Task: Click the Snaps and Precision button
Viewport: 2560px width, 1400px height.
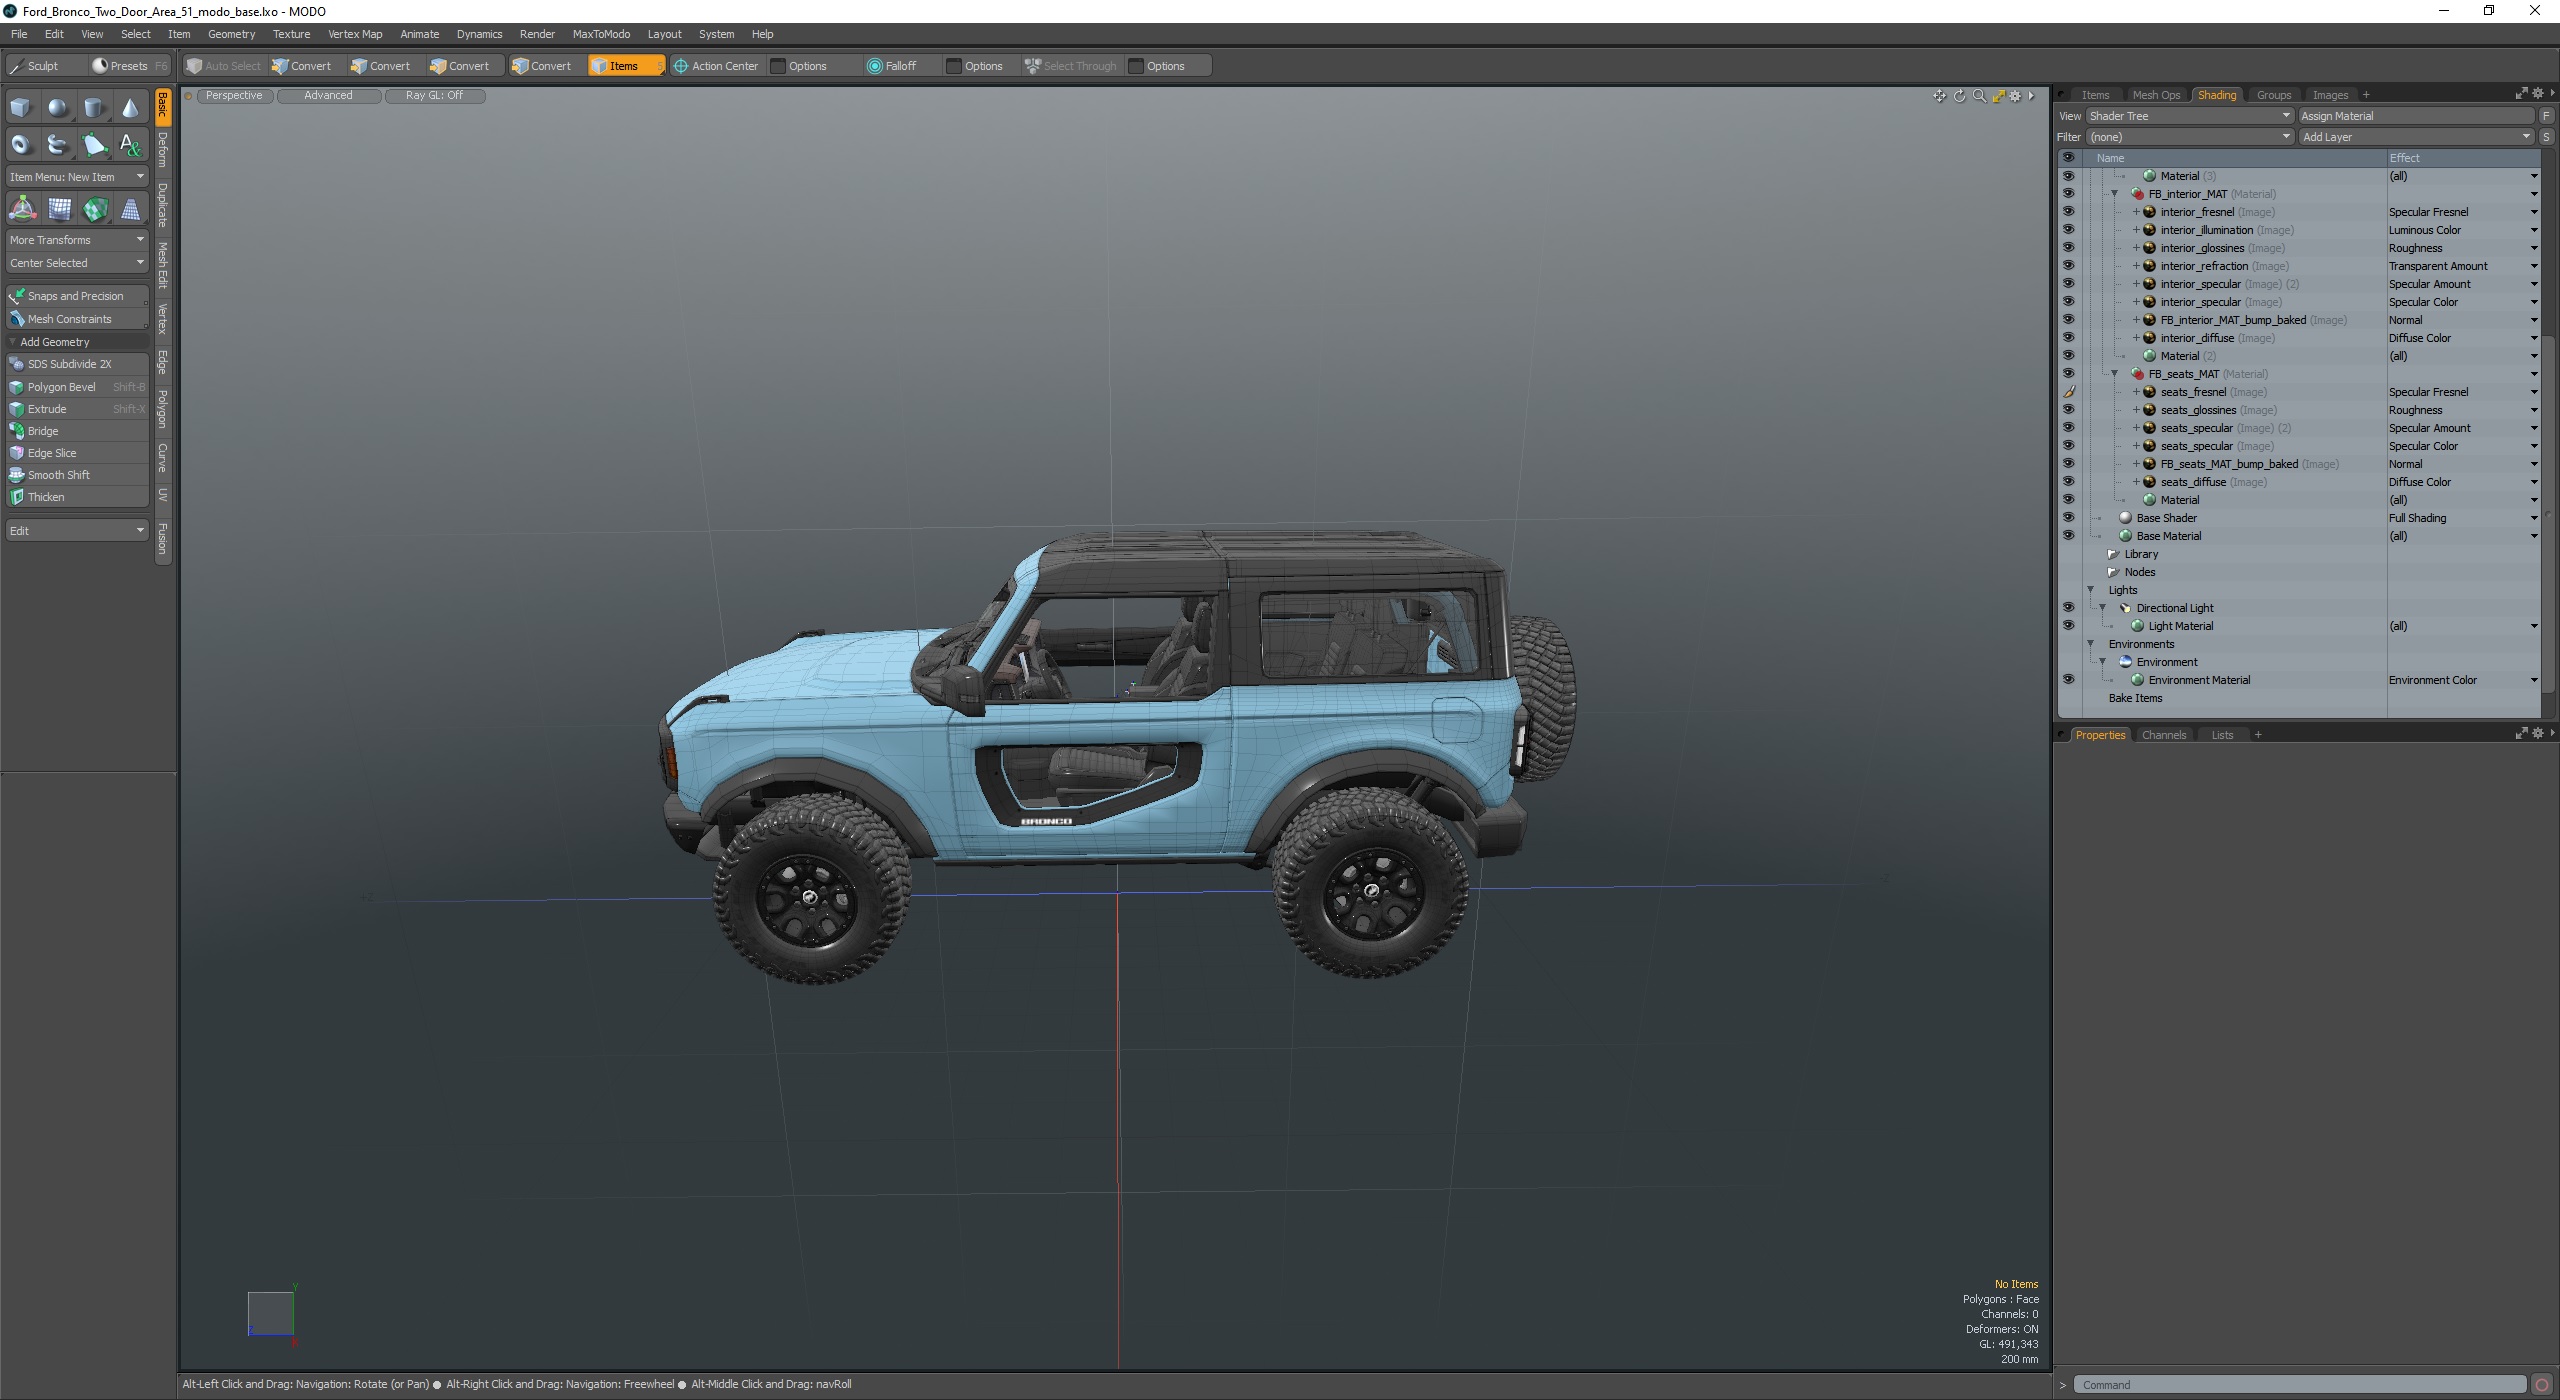Action: click(77, 296)
